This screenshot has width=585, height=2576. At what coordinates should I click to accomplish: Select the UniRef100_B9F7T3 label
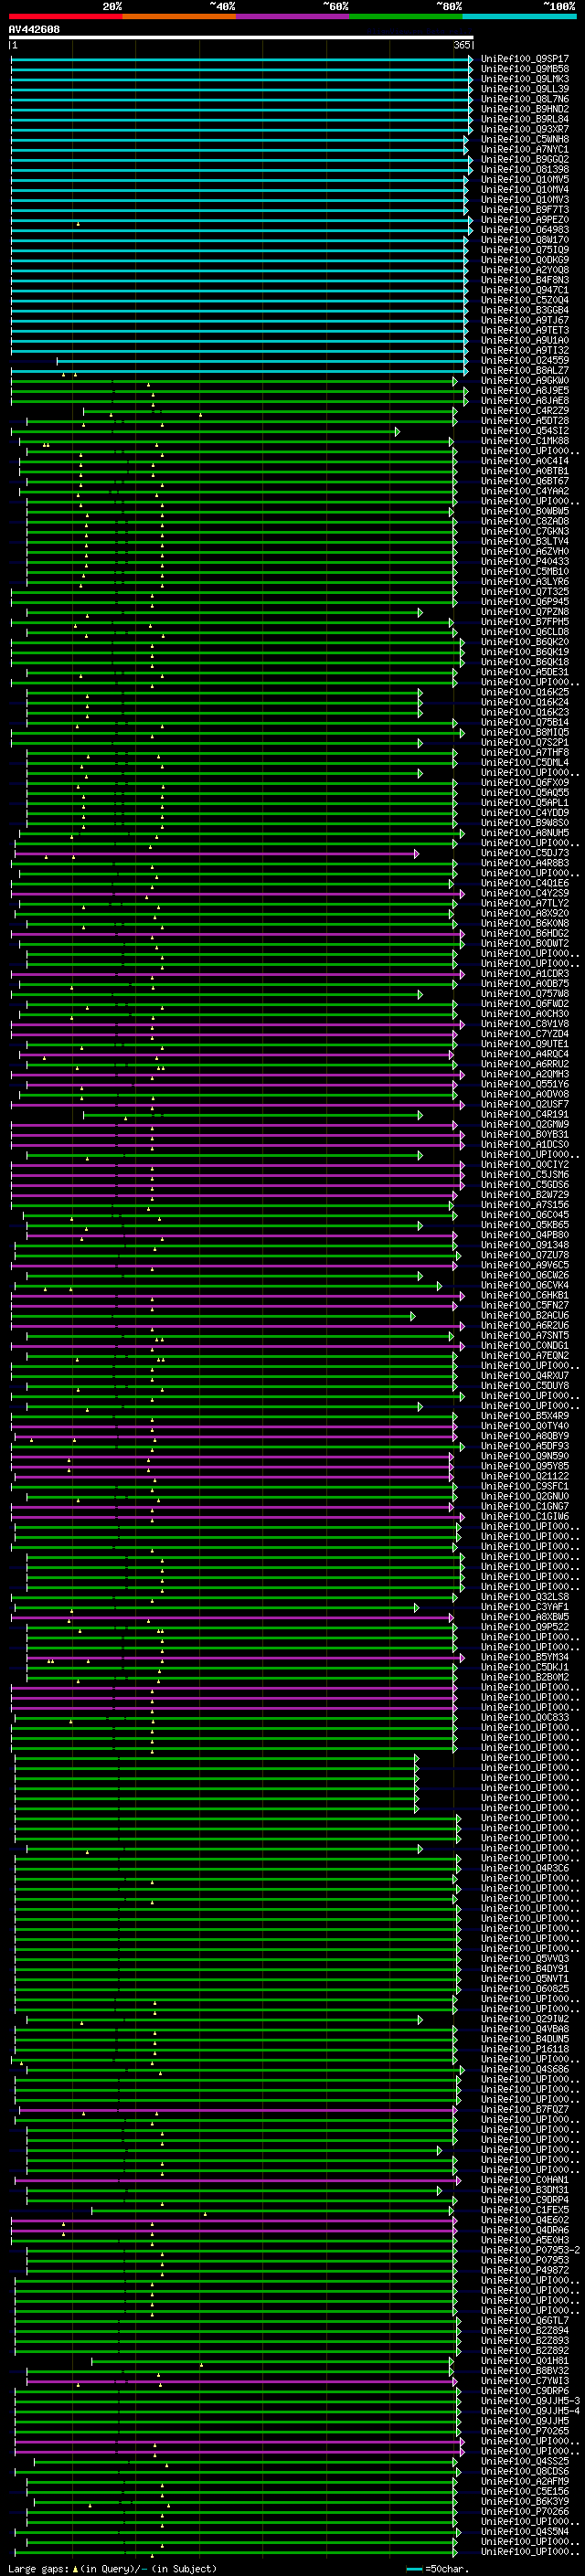524,209
